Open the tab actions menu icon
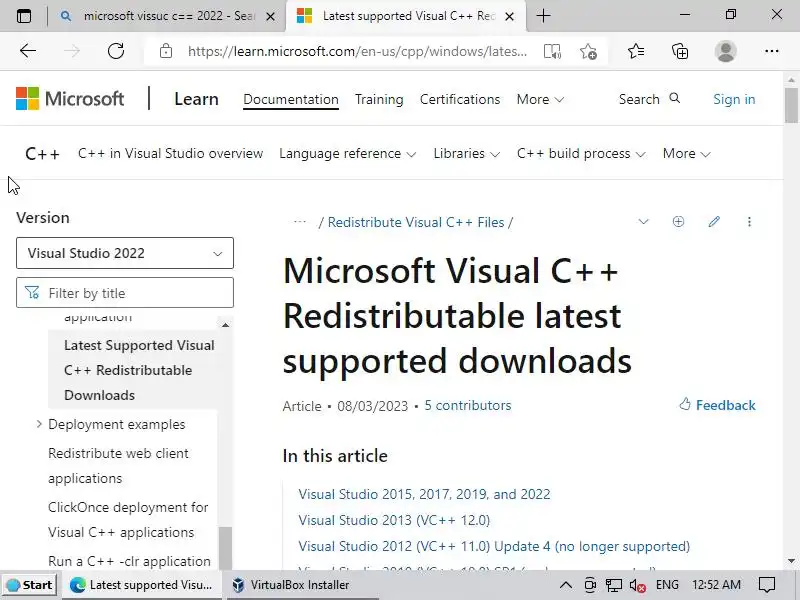This screenshot has width=800, height=600. point(24,16)
